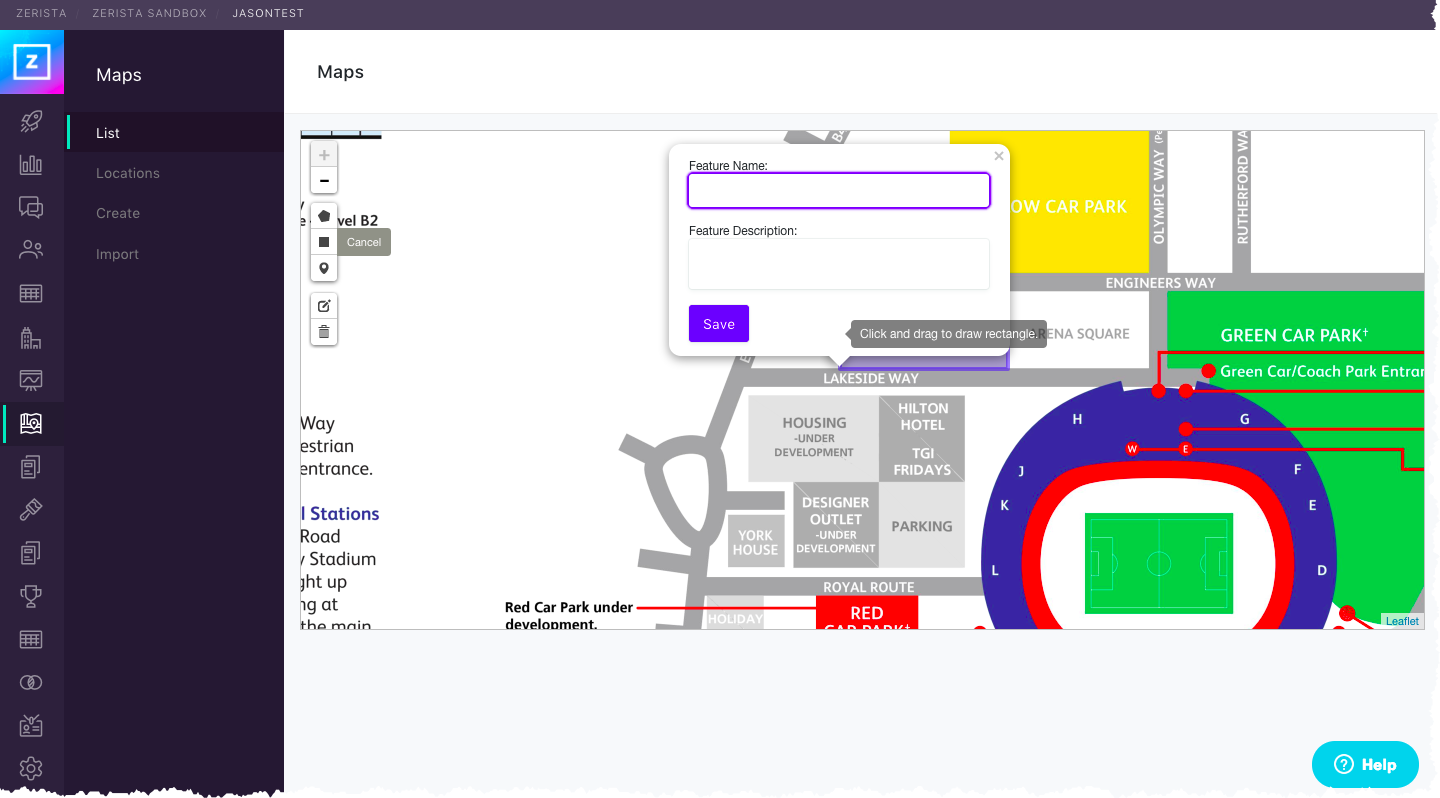Image resolution: width=1440 pixels, height=798 pixels.
Task: Open the documents icon above trophy icon
Action: 31,552
